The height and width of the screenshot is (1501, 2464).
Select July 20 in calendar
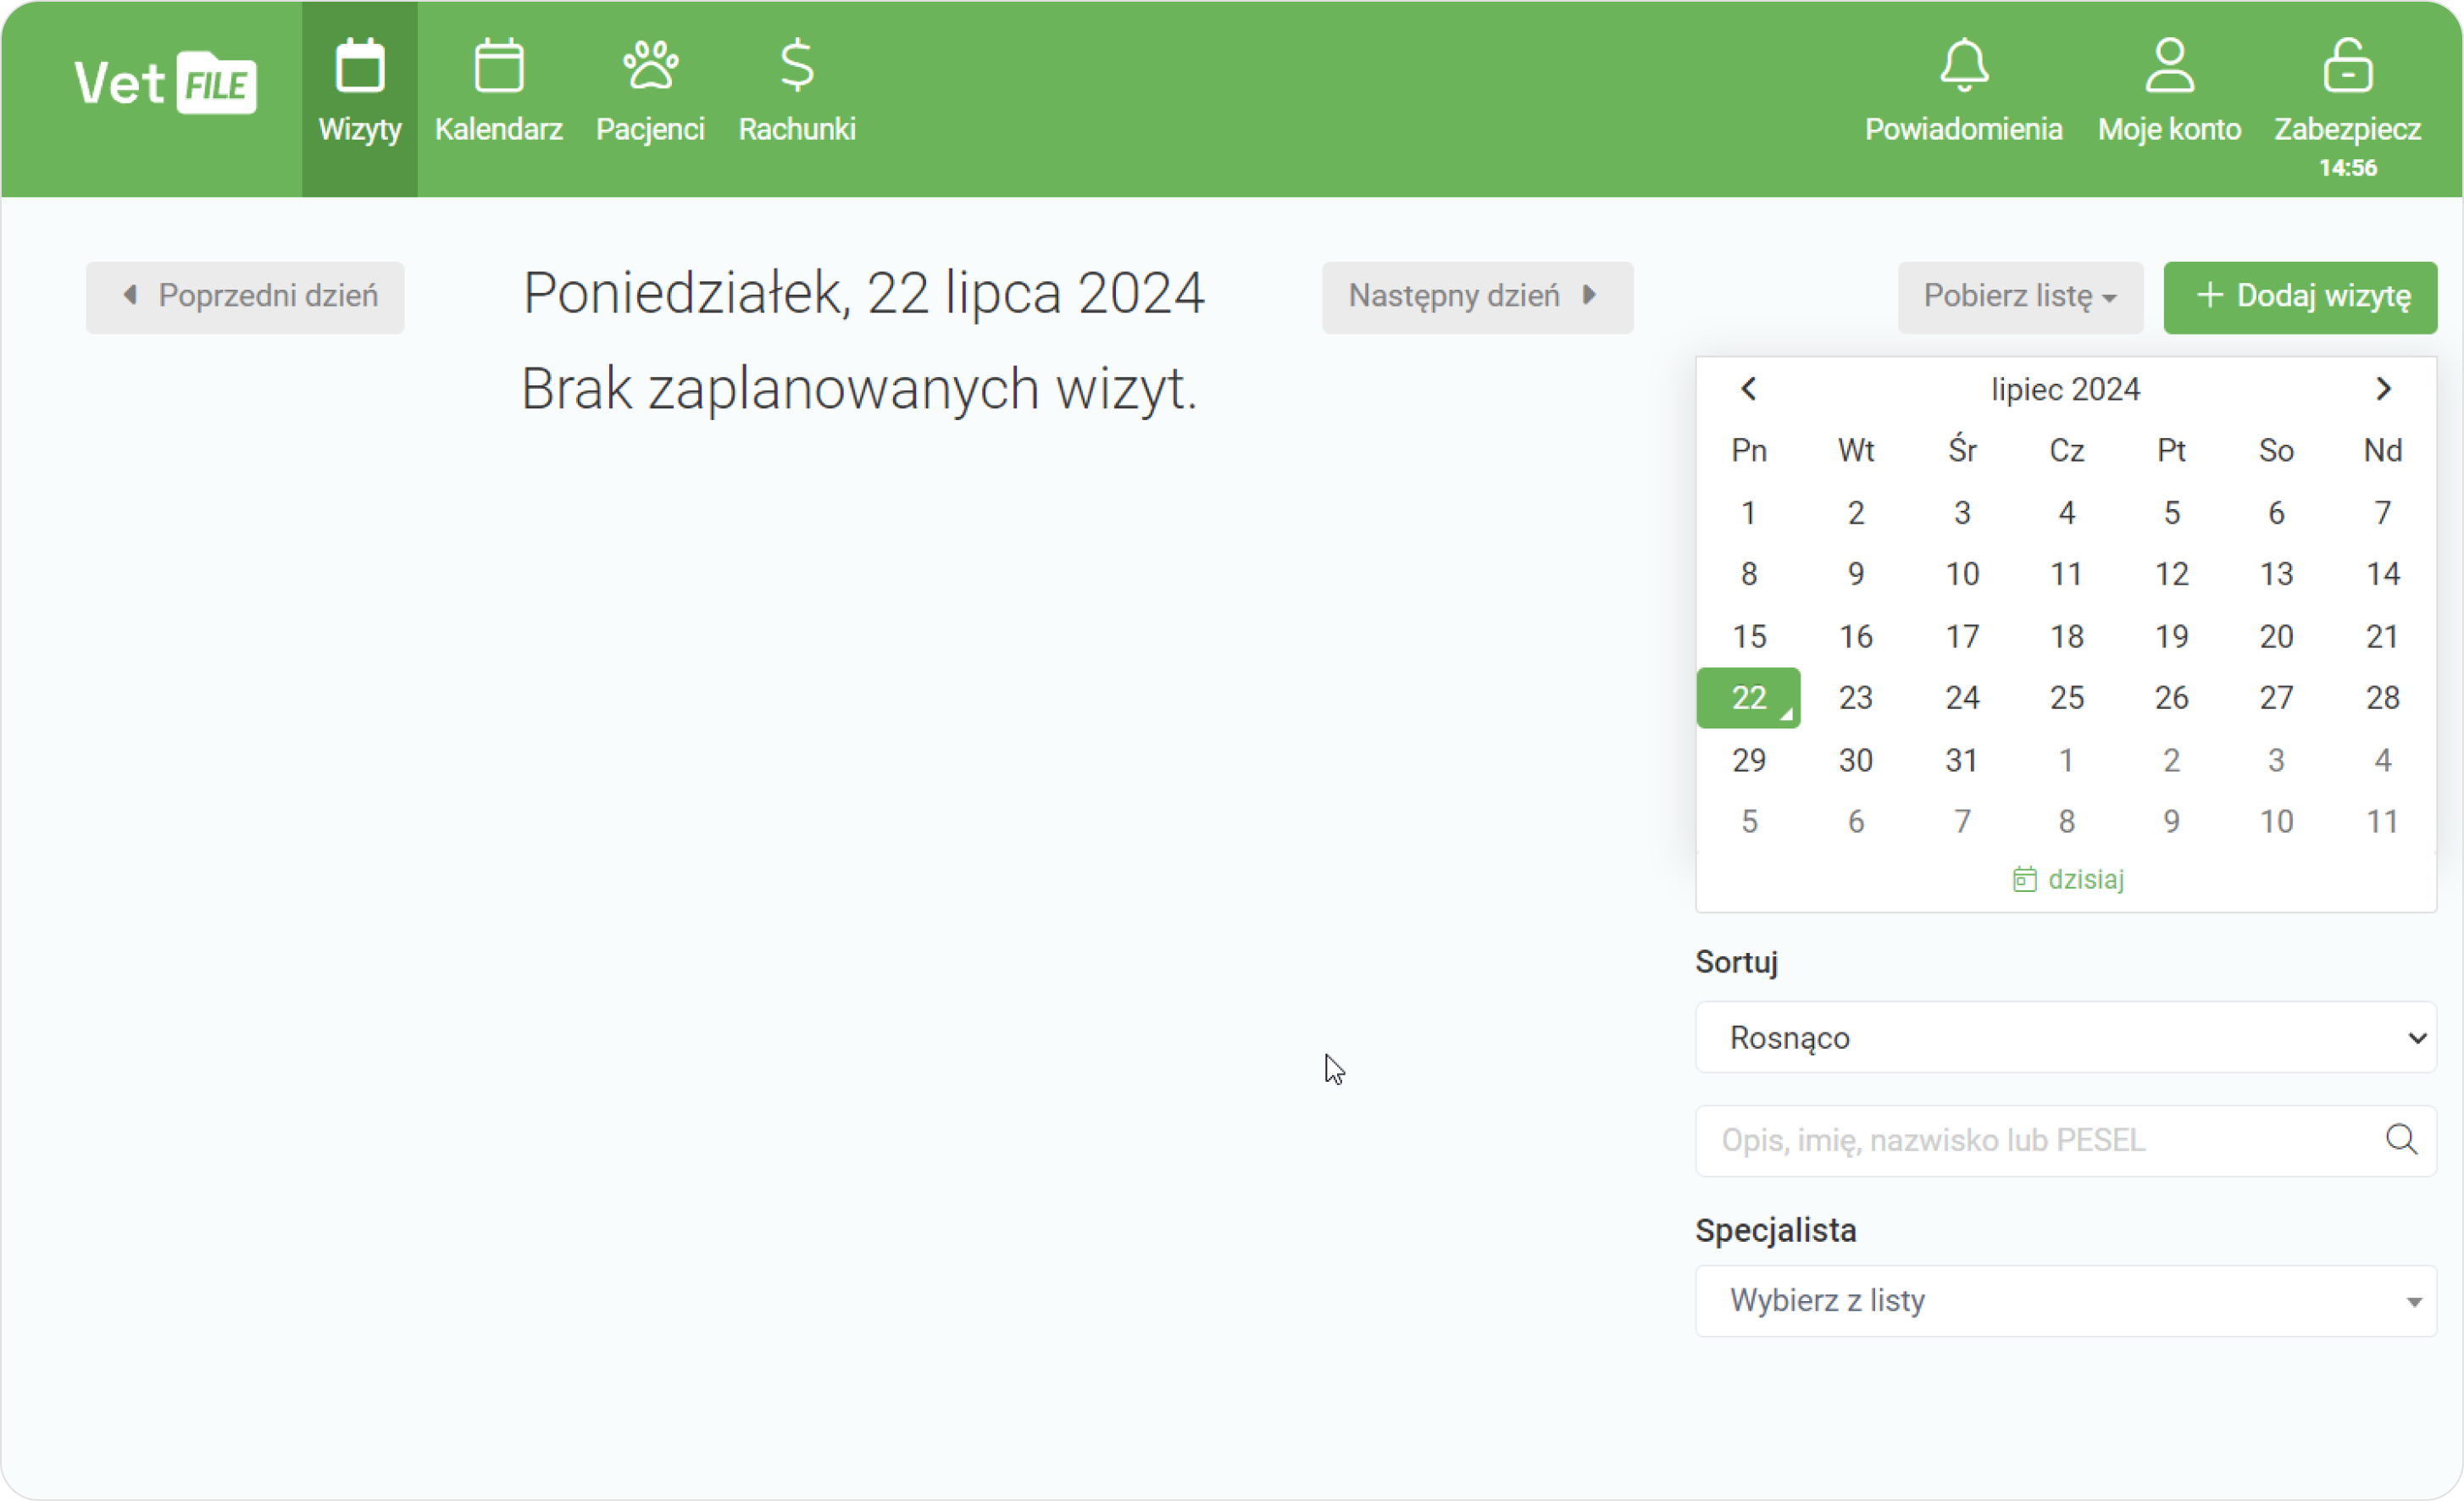click(x=2276, y=636)
